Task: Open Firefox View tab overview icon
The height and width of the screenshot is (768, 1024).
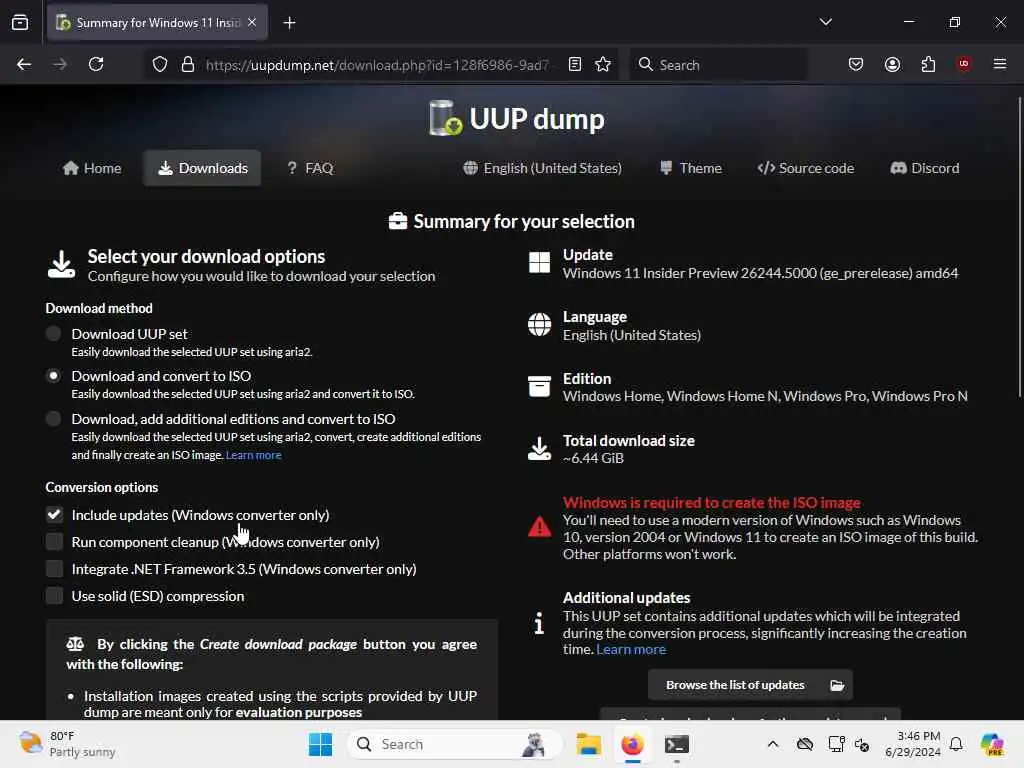Action: [20, 22]
